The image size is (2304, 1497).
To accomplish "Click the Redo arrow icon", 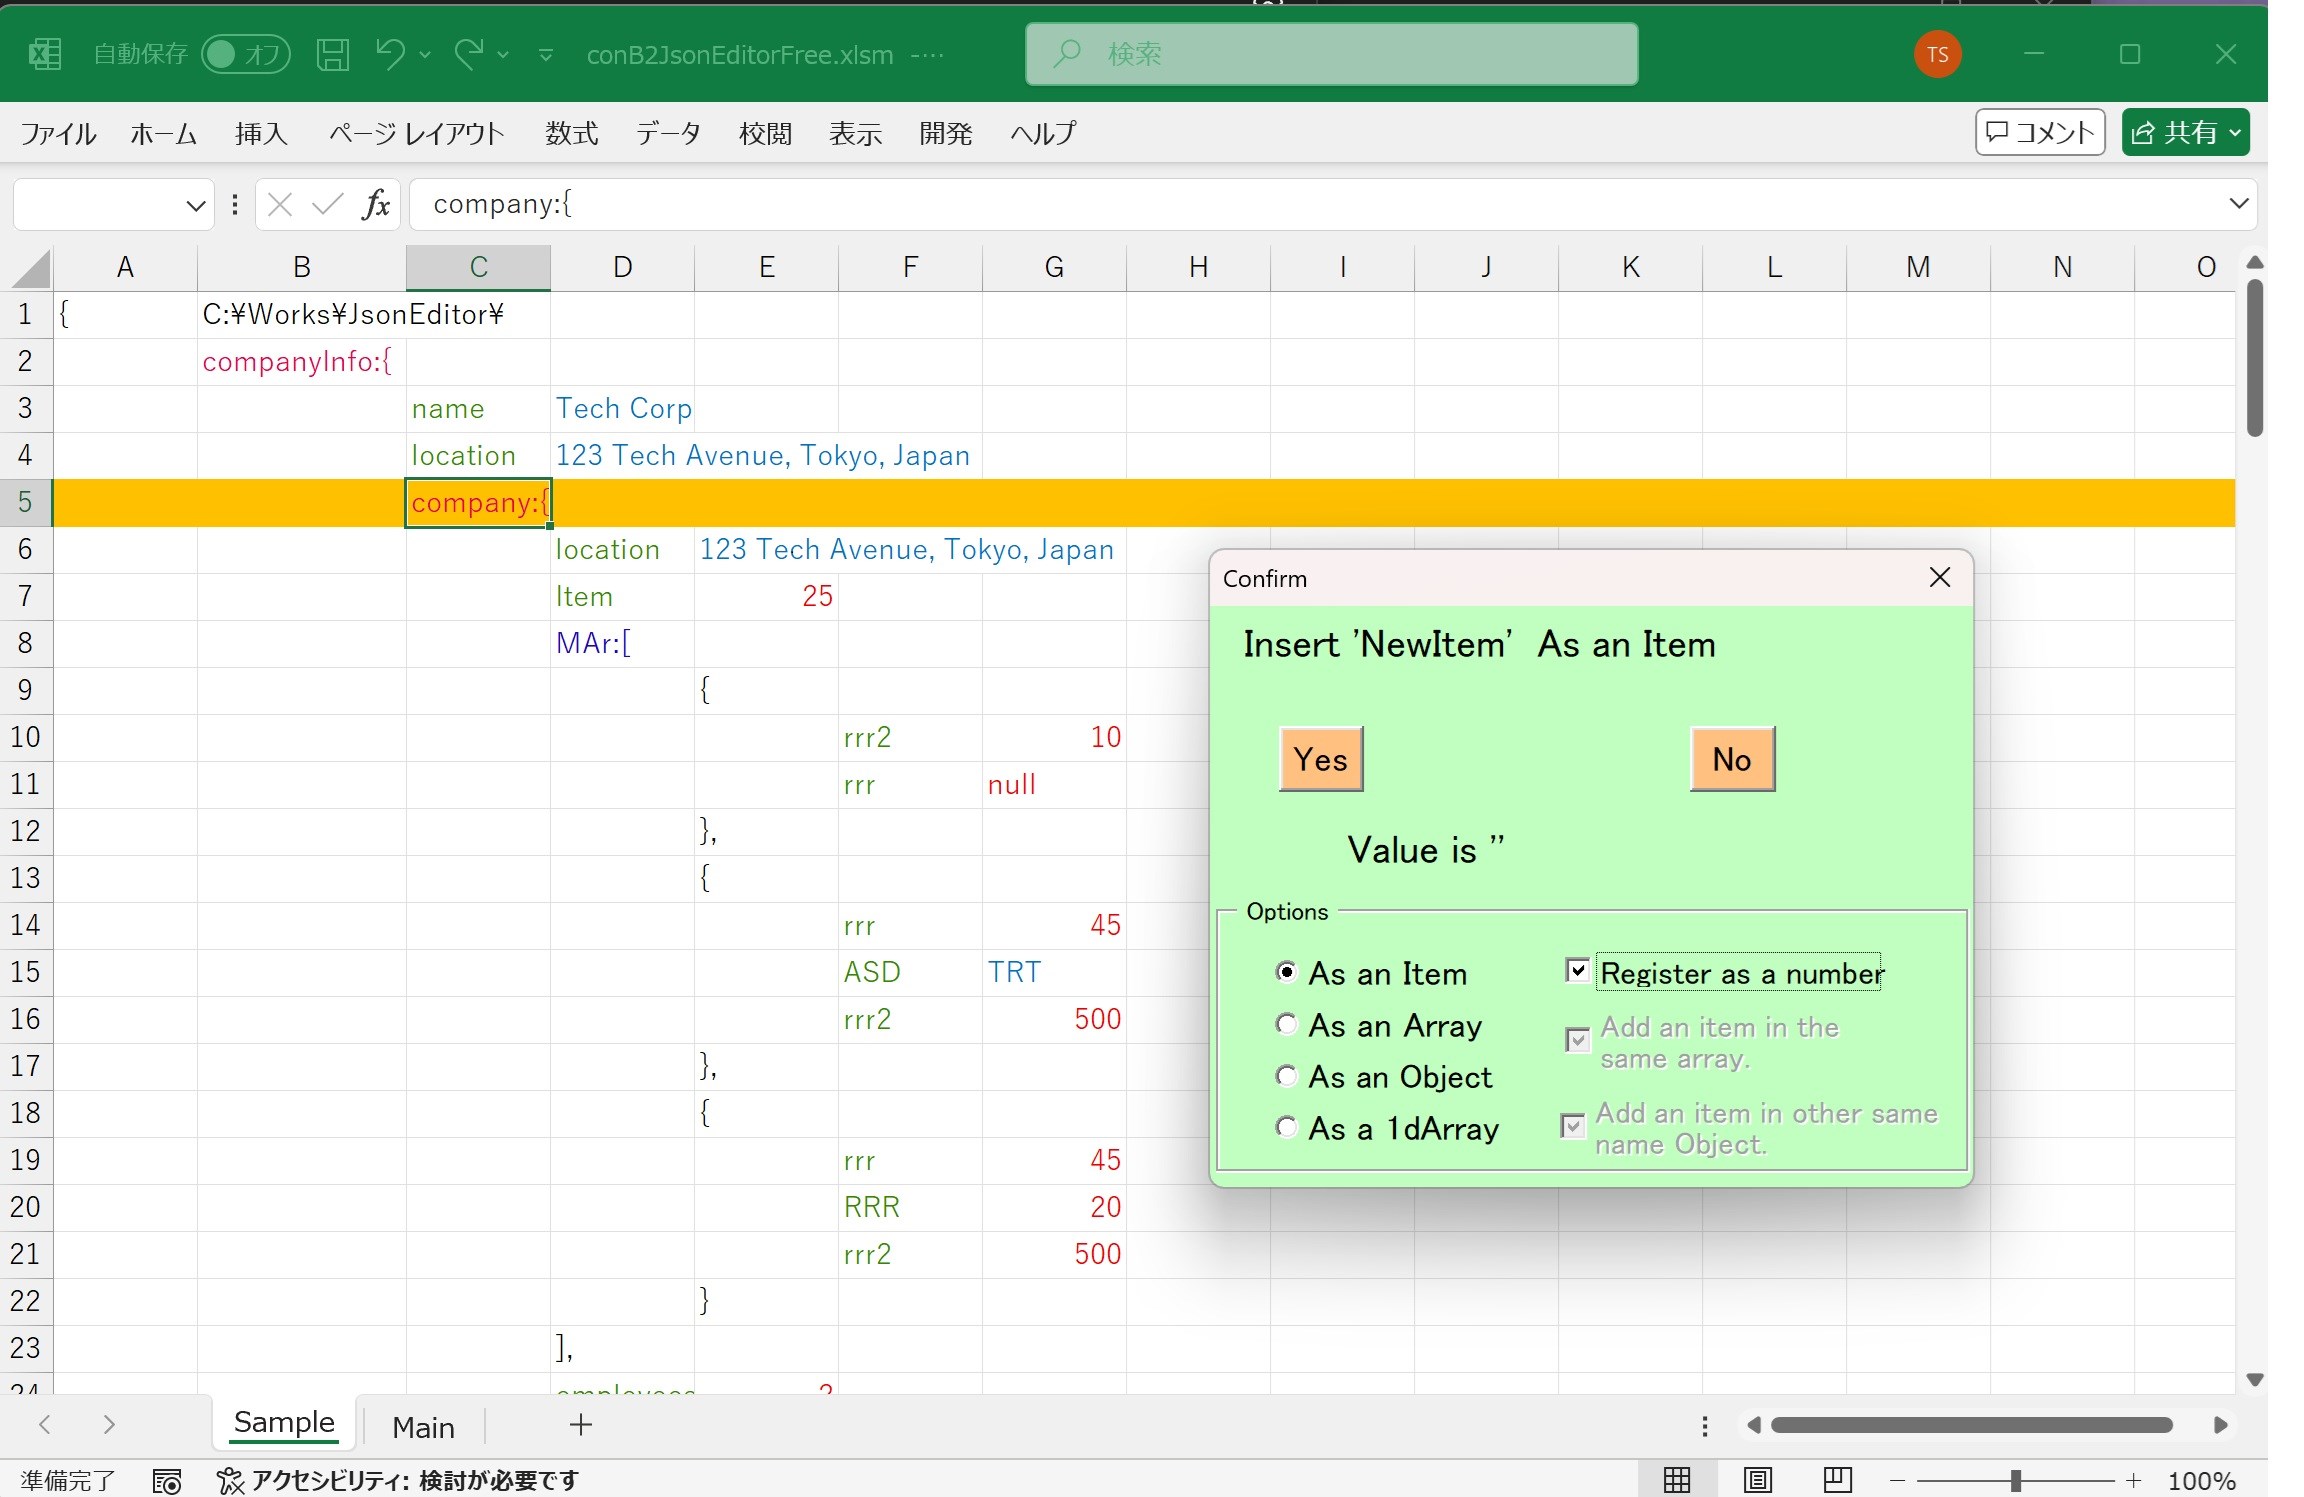I will pos(468,53).
